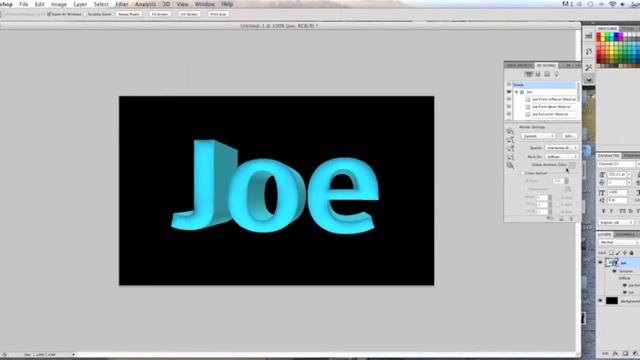The width and height of the screenshot is (640, 360).
Task: Switch to the Swatches tab
Action: tap(607, 29)
